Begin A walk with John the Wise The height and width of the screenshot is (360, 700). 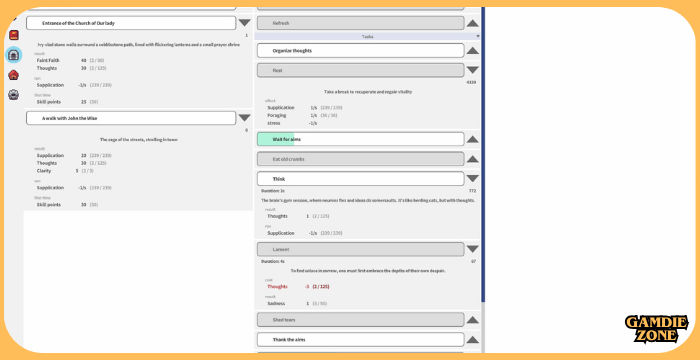131,118
